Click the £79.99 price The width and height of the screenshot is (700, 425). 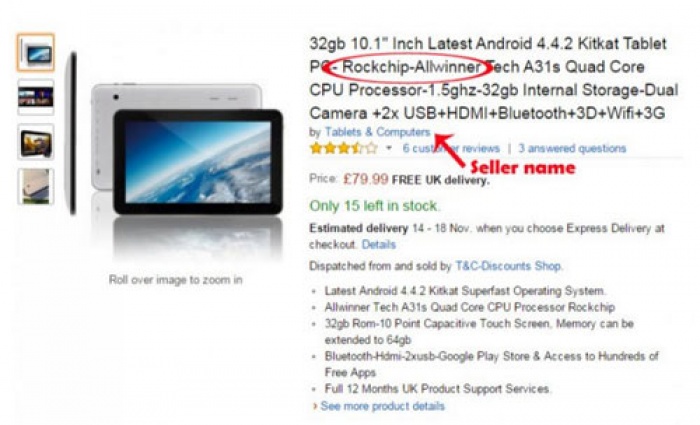(366, 179)
